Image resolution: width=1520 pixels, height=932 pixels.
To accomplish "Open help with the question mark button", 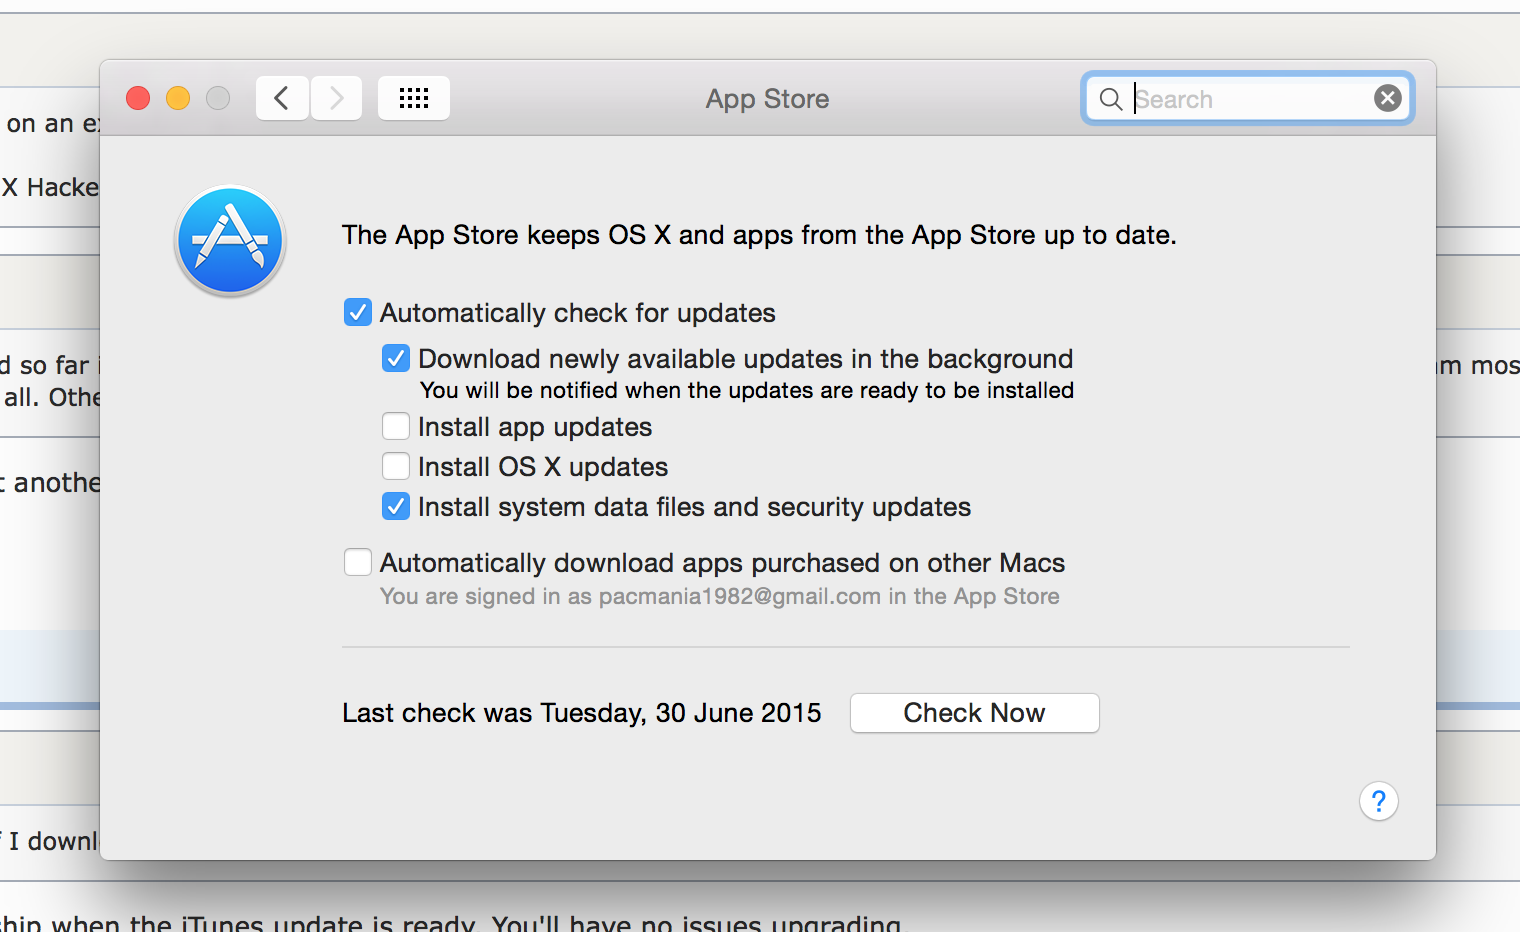I will (1379, 801).
